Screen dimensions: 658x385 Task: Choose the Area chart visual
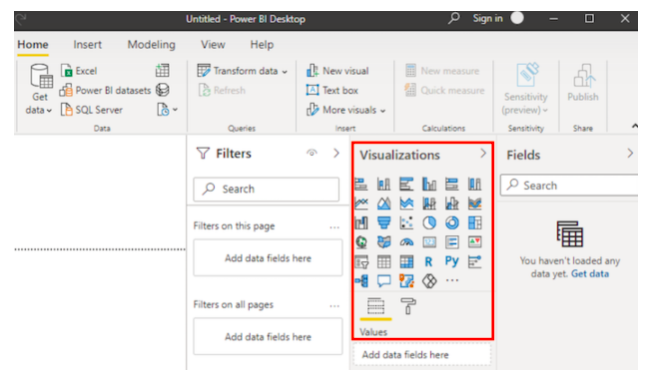[x=384, y=204]
